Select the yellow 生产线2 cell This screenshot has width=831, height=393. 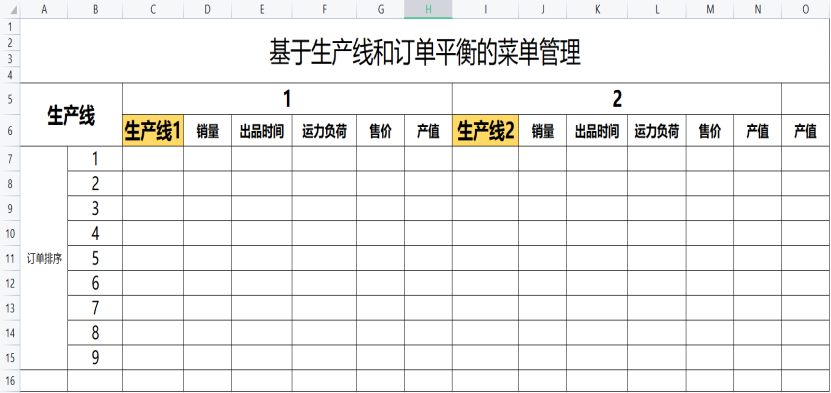[485, 130]
